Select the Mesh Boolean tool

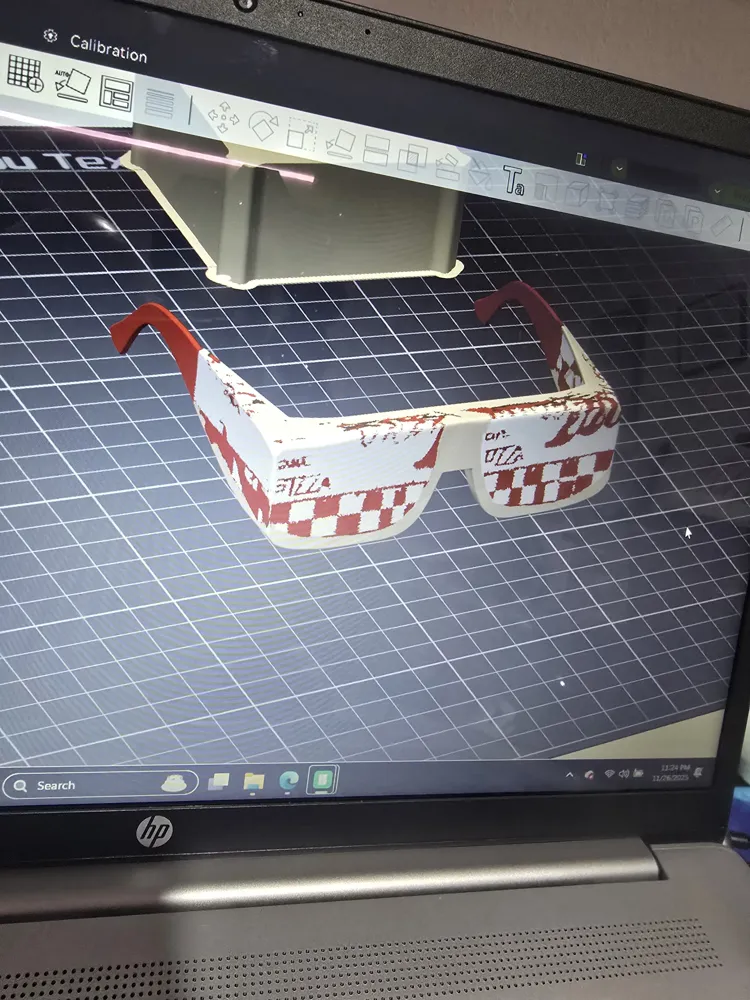[x=413, y=158]
